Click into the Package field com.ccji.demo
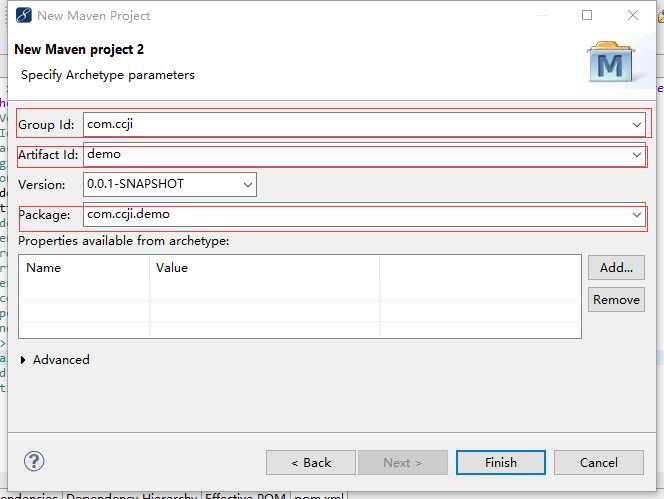Screen dimensions: 664x499 pyautogui.click(x=364, y=215)
